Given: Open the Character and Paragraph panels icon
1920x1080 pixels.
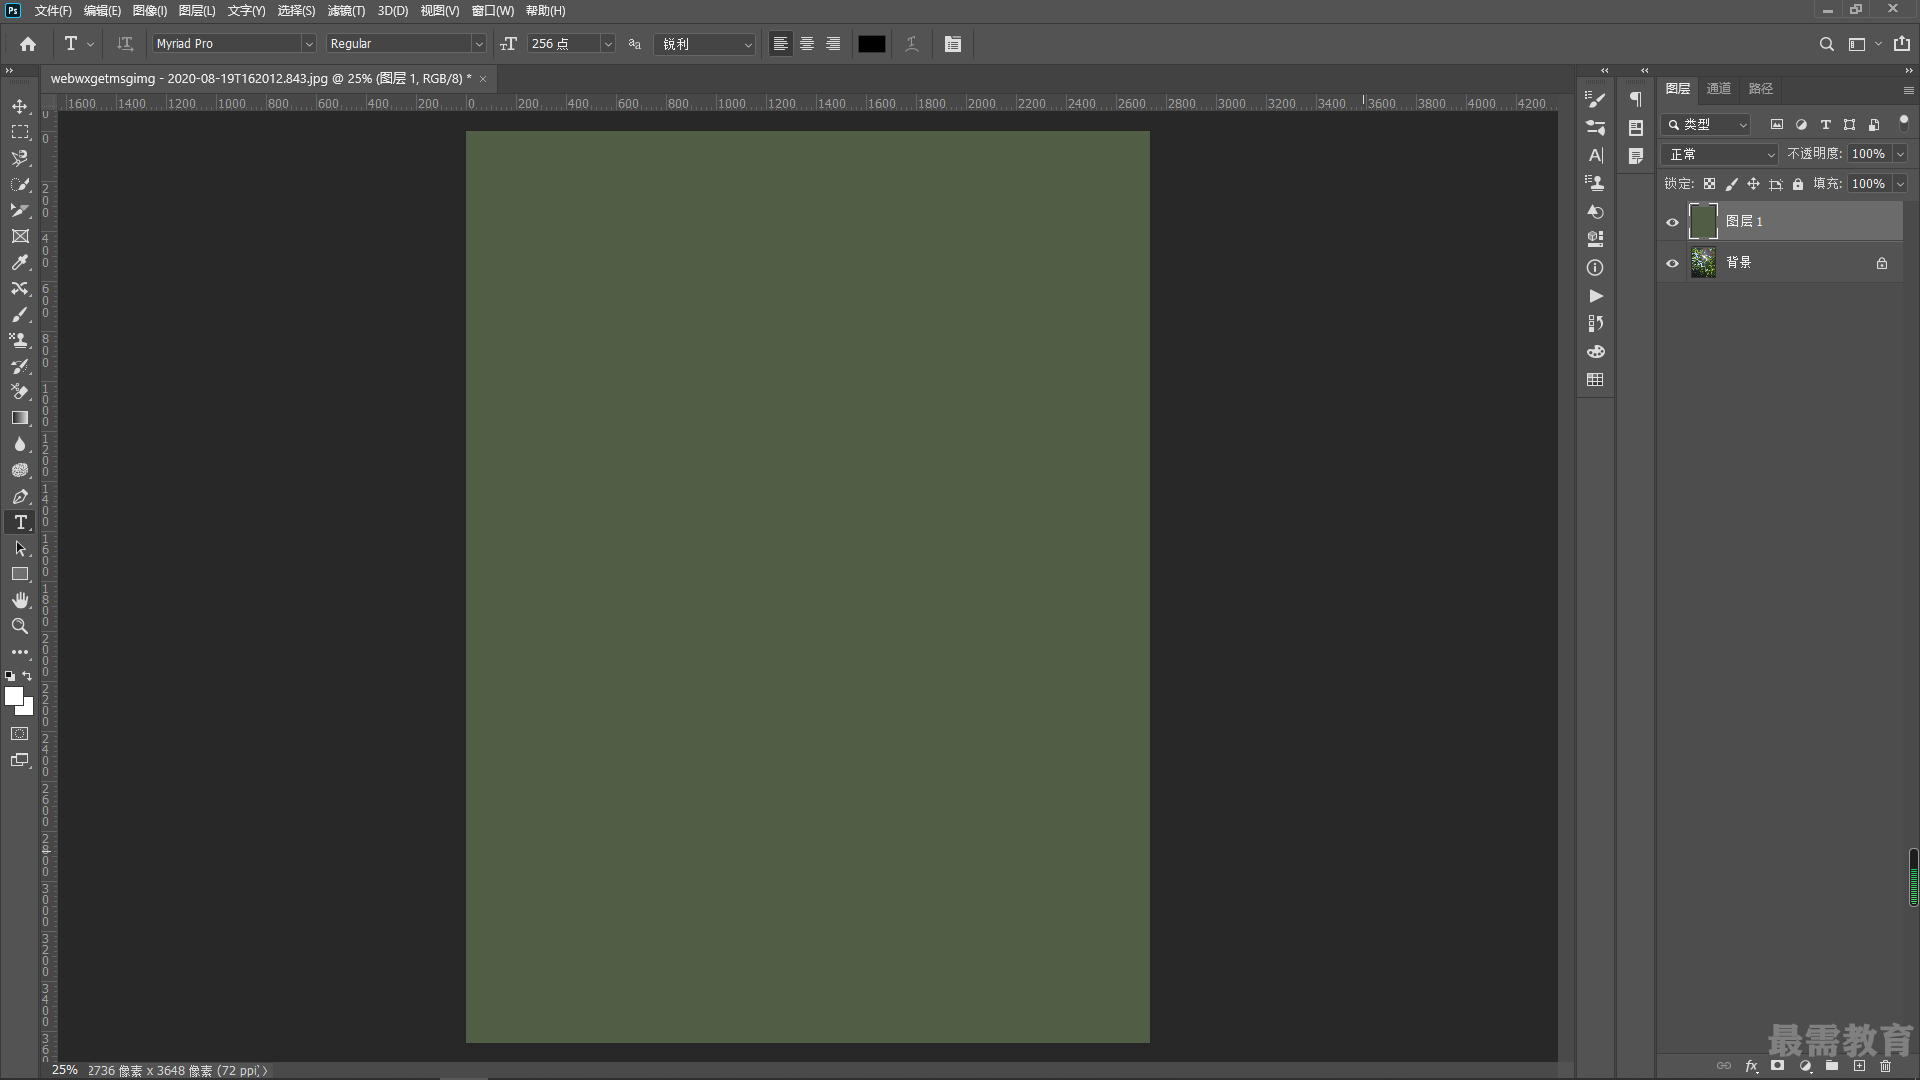Looking at the screenshot, I should coord(953,44).
